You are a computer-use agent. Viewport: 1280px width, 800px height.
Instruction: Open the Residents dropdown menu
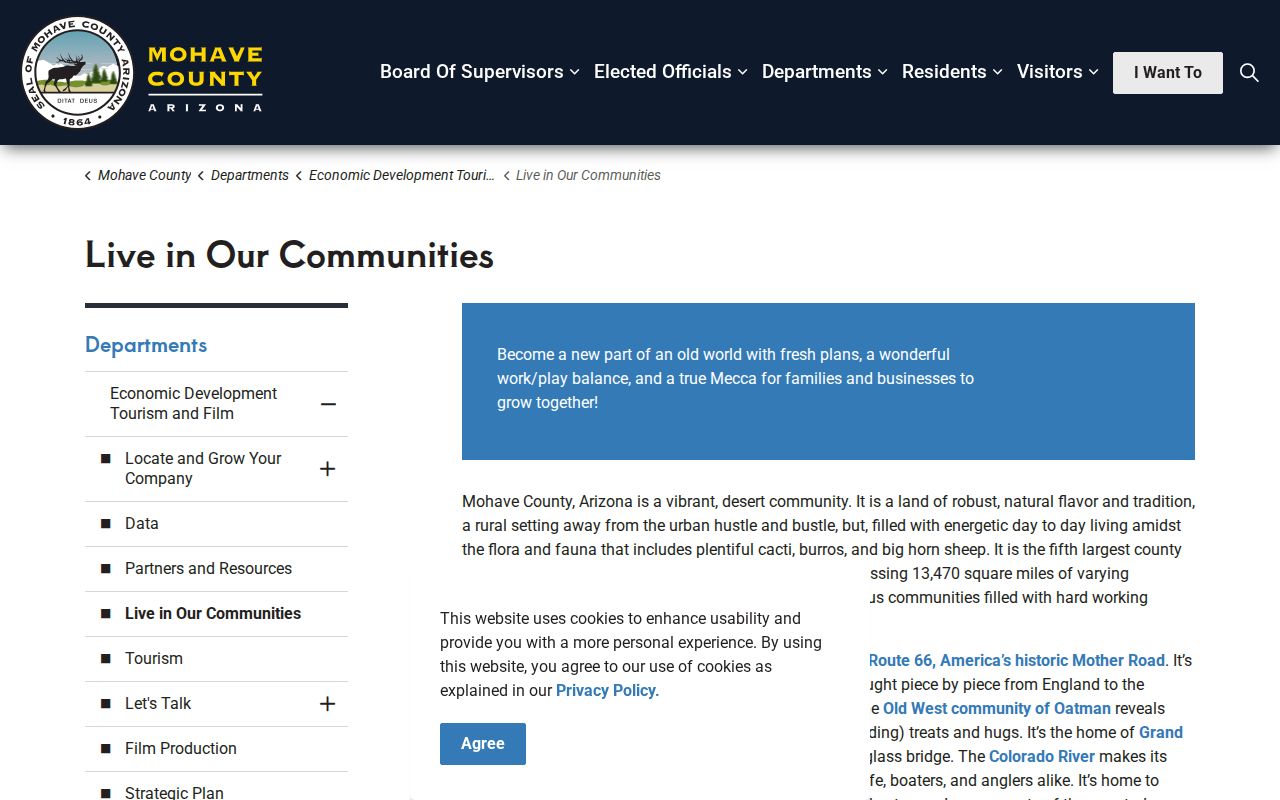point(952,72)
